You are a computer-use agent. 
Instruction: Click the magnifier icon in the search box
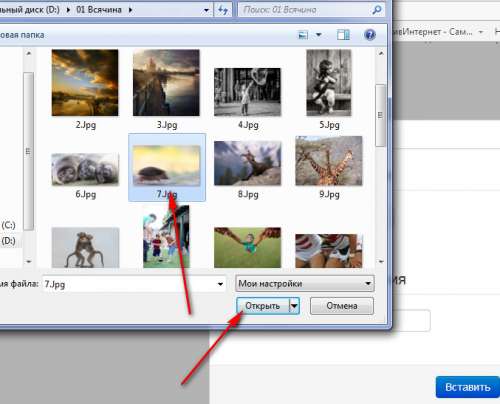pyautogui.click(x=376, y=10)
